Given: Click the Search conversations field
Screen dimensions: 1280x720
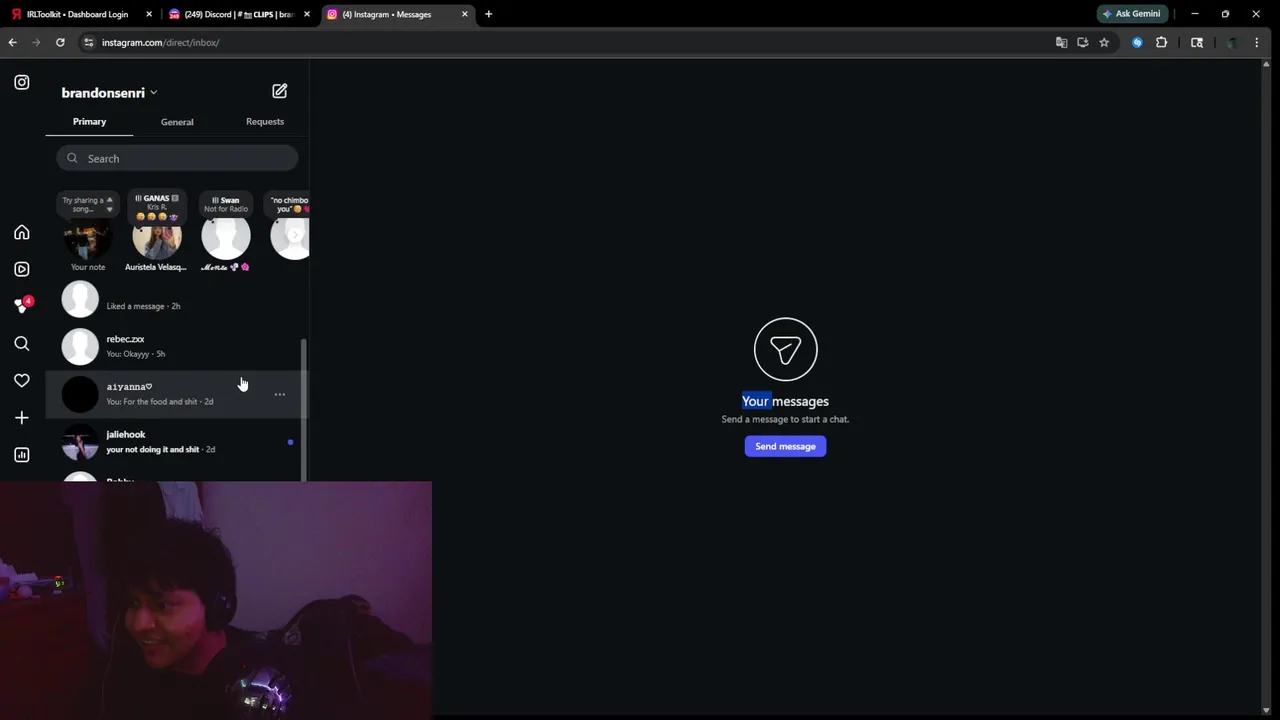Looking at the screenshot, I should (177, 158).
